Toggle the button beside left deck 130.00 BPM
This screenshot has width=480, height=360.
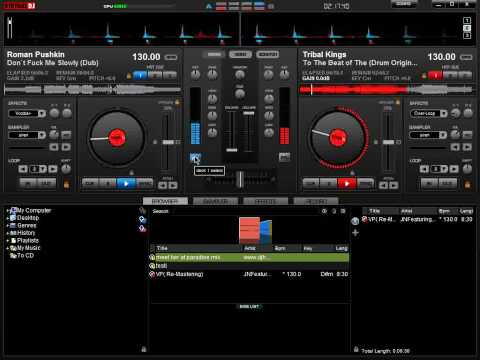tap(171, 57)
